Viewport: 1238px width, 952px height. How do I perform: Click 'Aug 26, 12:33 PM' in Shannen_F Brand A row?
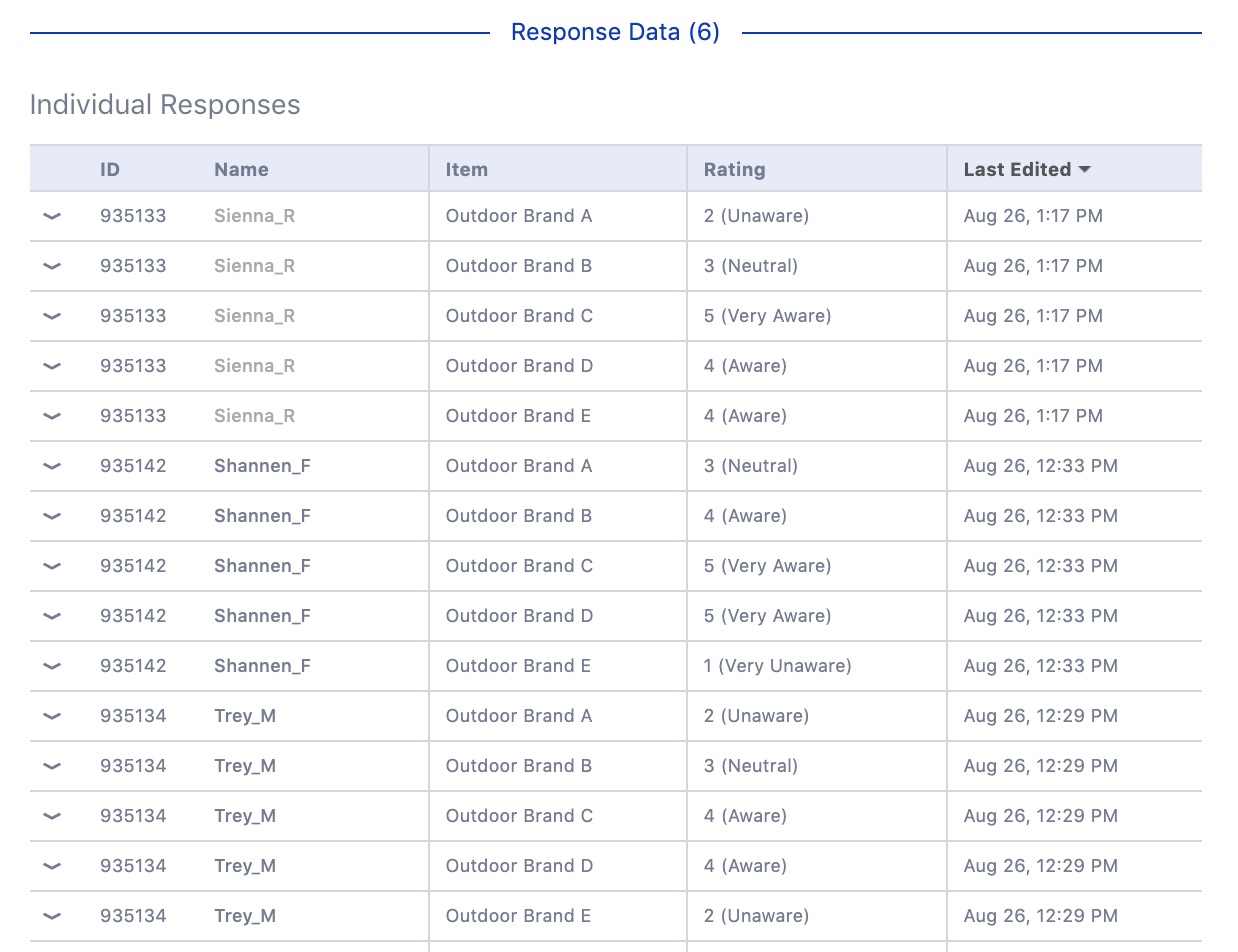click(1041, 466)
